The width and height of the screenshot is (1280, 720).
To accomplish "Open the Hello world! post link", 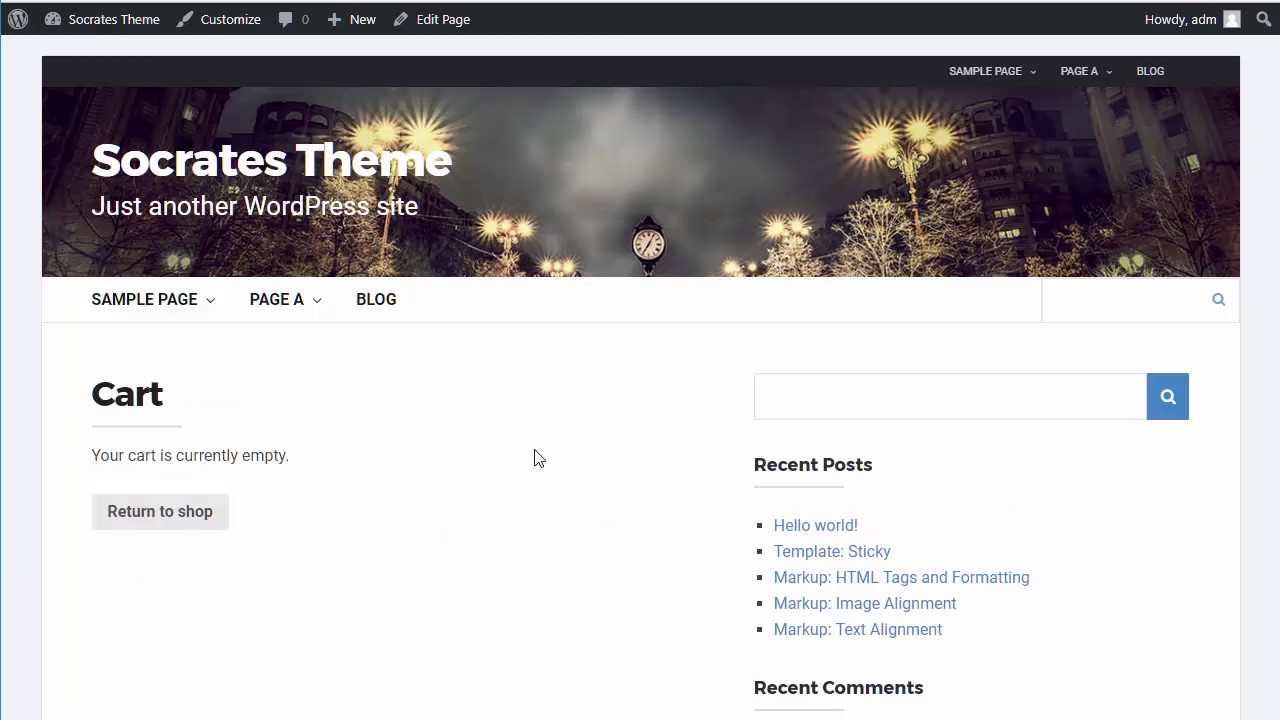I will click(815, 525).
